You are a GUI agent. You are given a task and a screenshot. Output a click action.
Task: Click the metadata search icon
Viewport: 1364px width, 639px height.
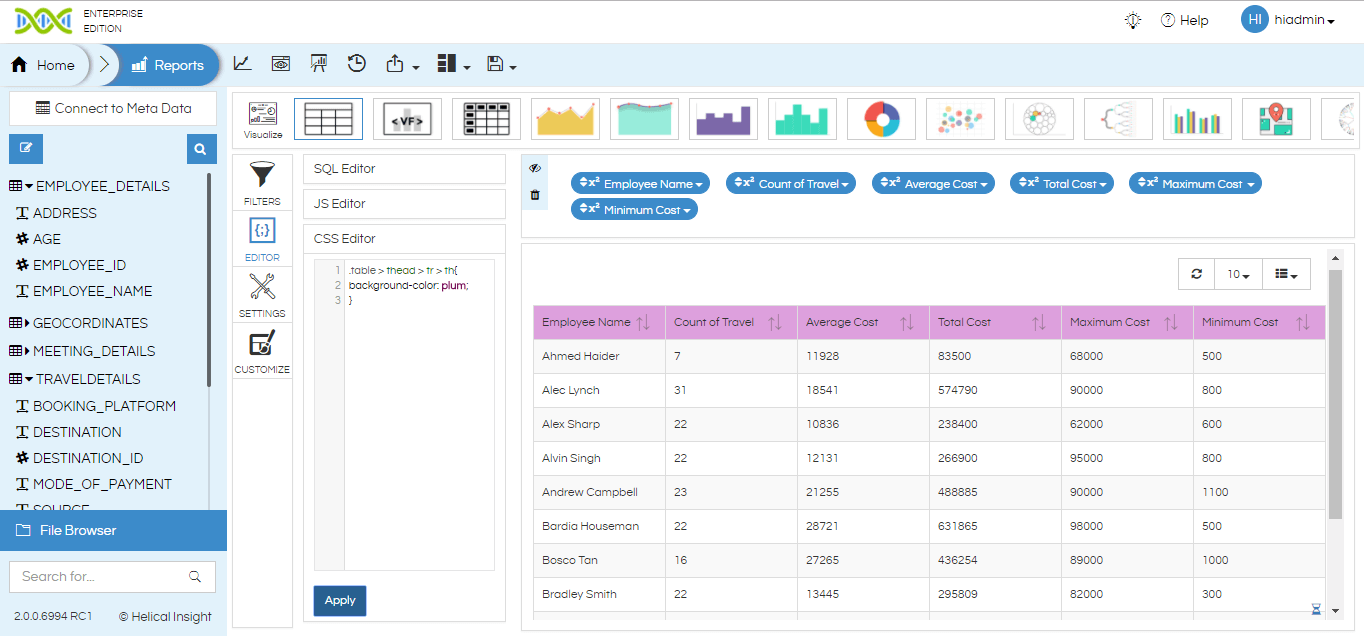tap(201, 149)
